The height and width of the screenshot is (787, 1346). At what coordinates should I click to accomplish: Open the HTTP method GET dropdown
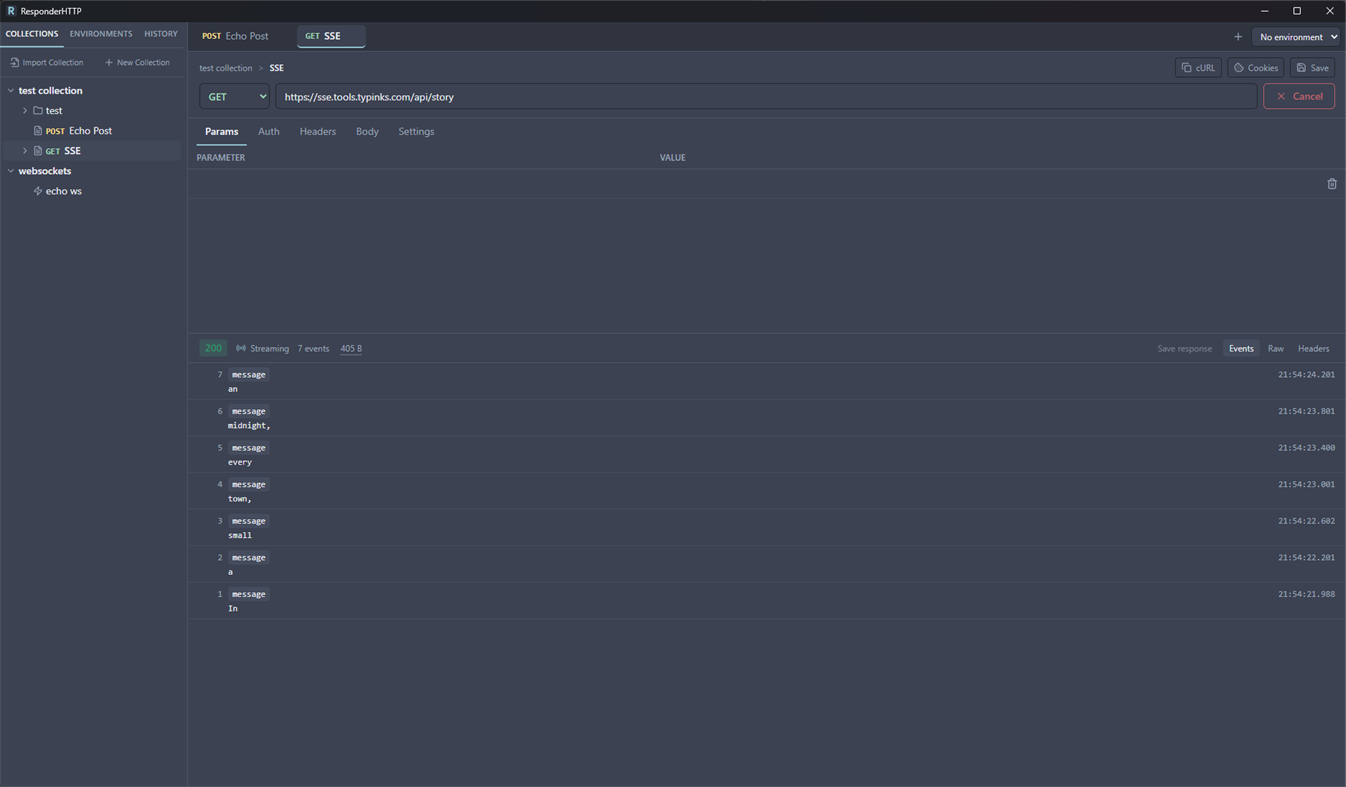pos(234,97)
